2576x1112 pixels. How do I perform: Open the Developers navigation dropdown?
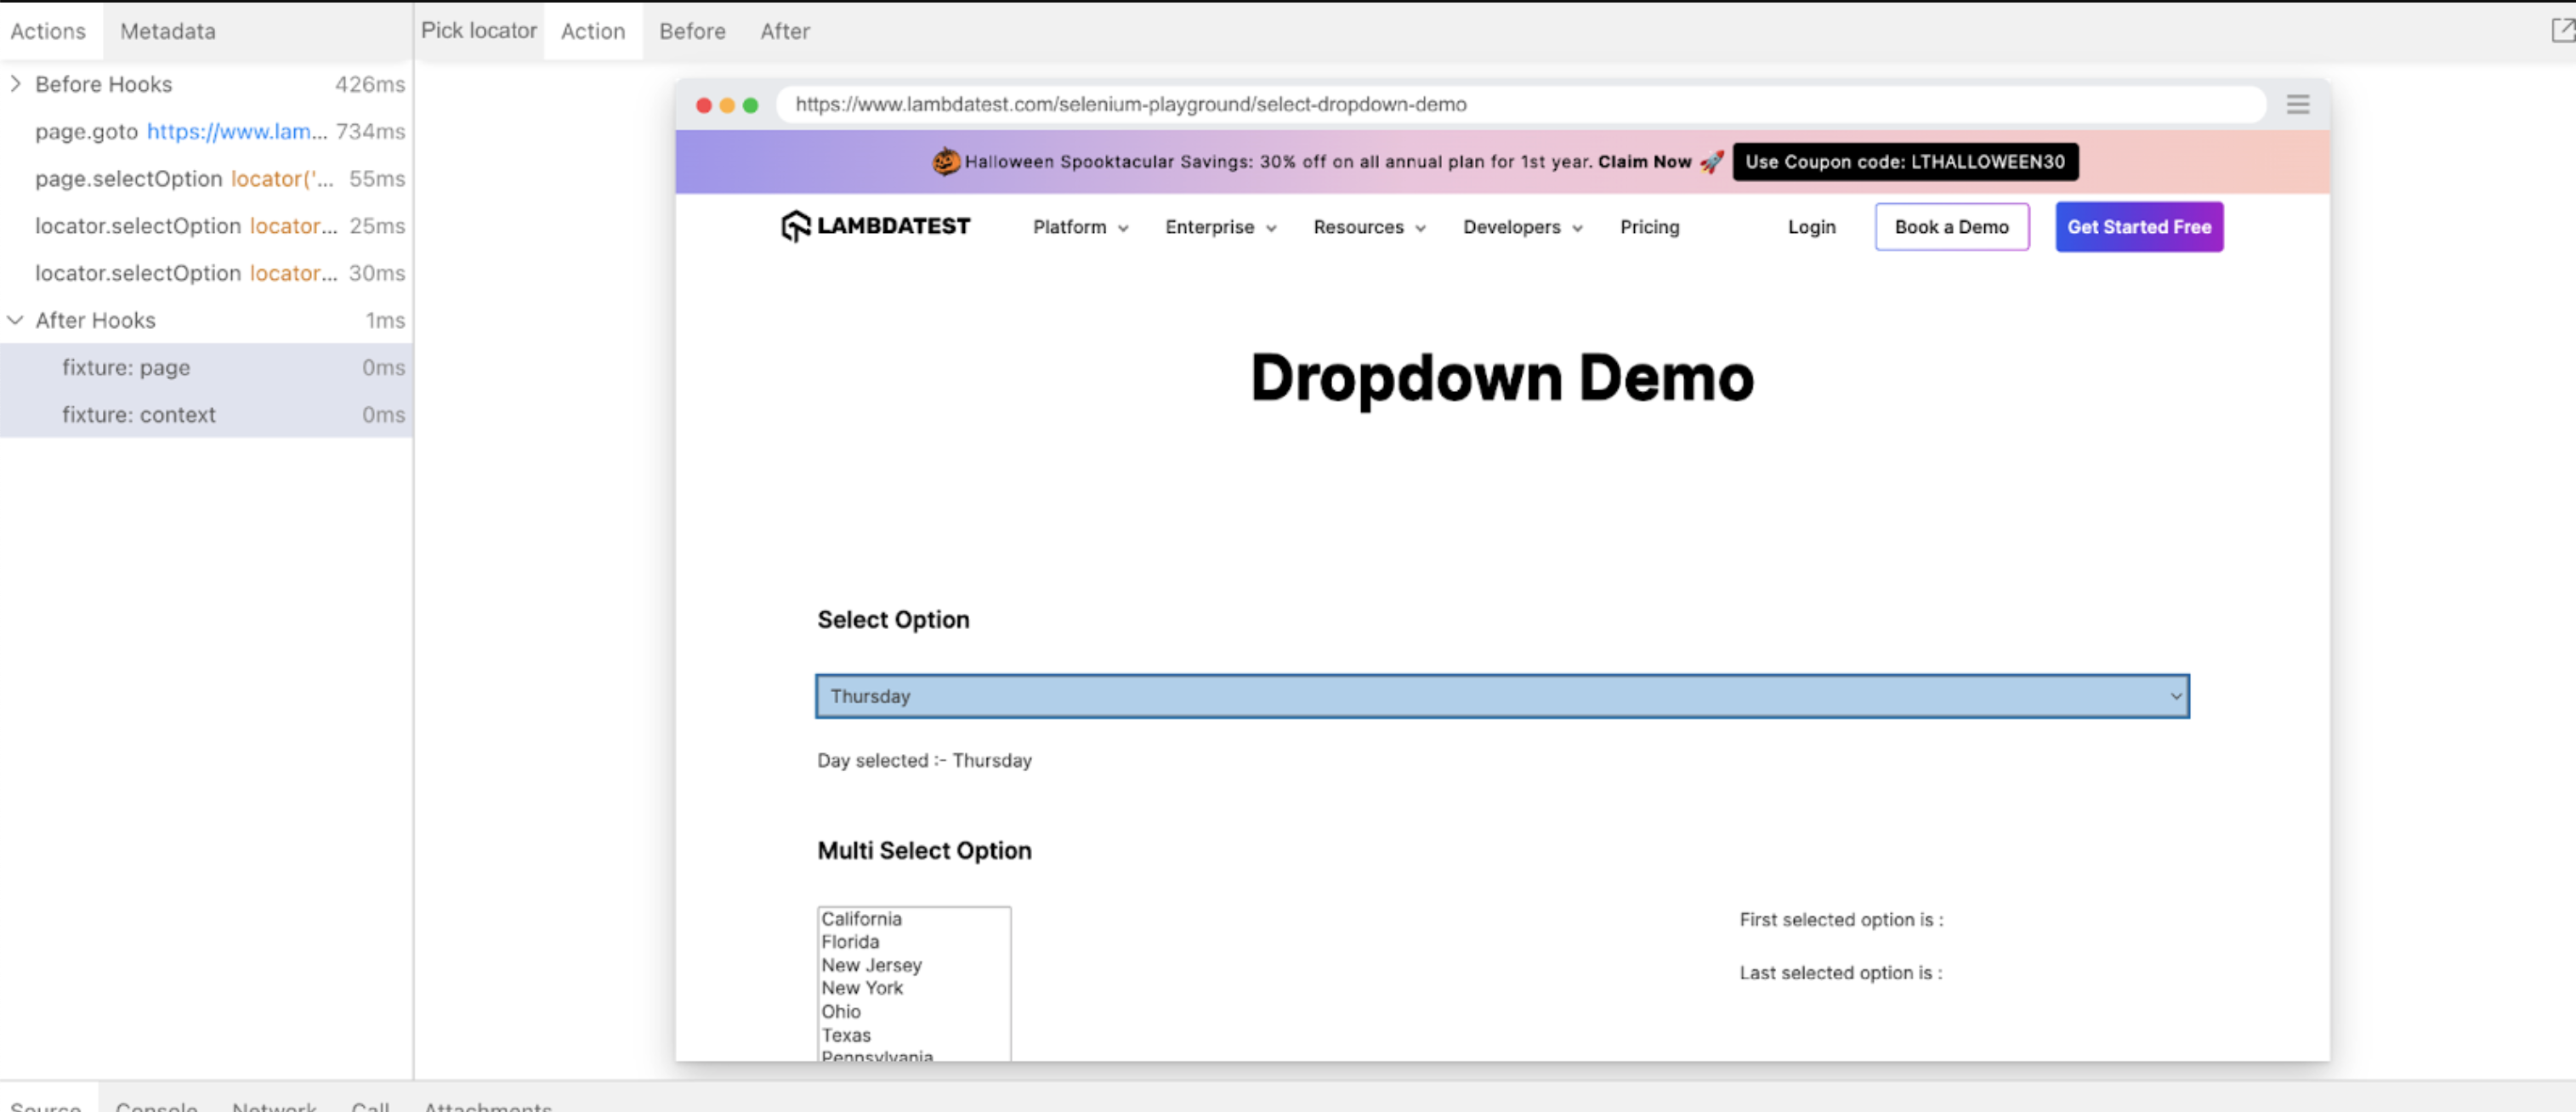[1521, 227]
